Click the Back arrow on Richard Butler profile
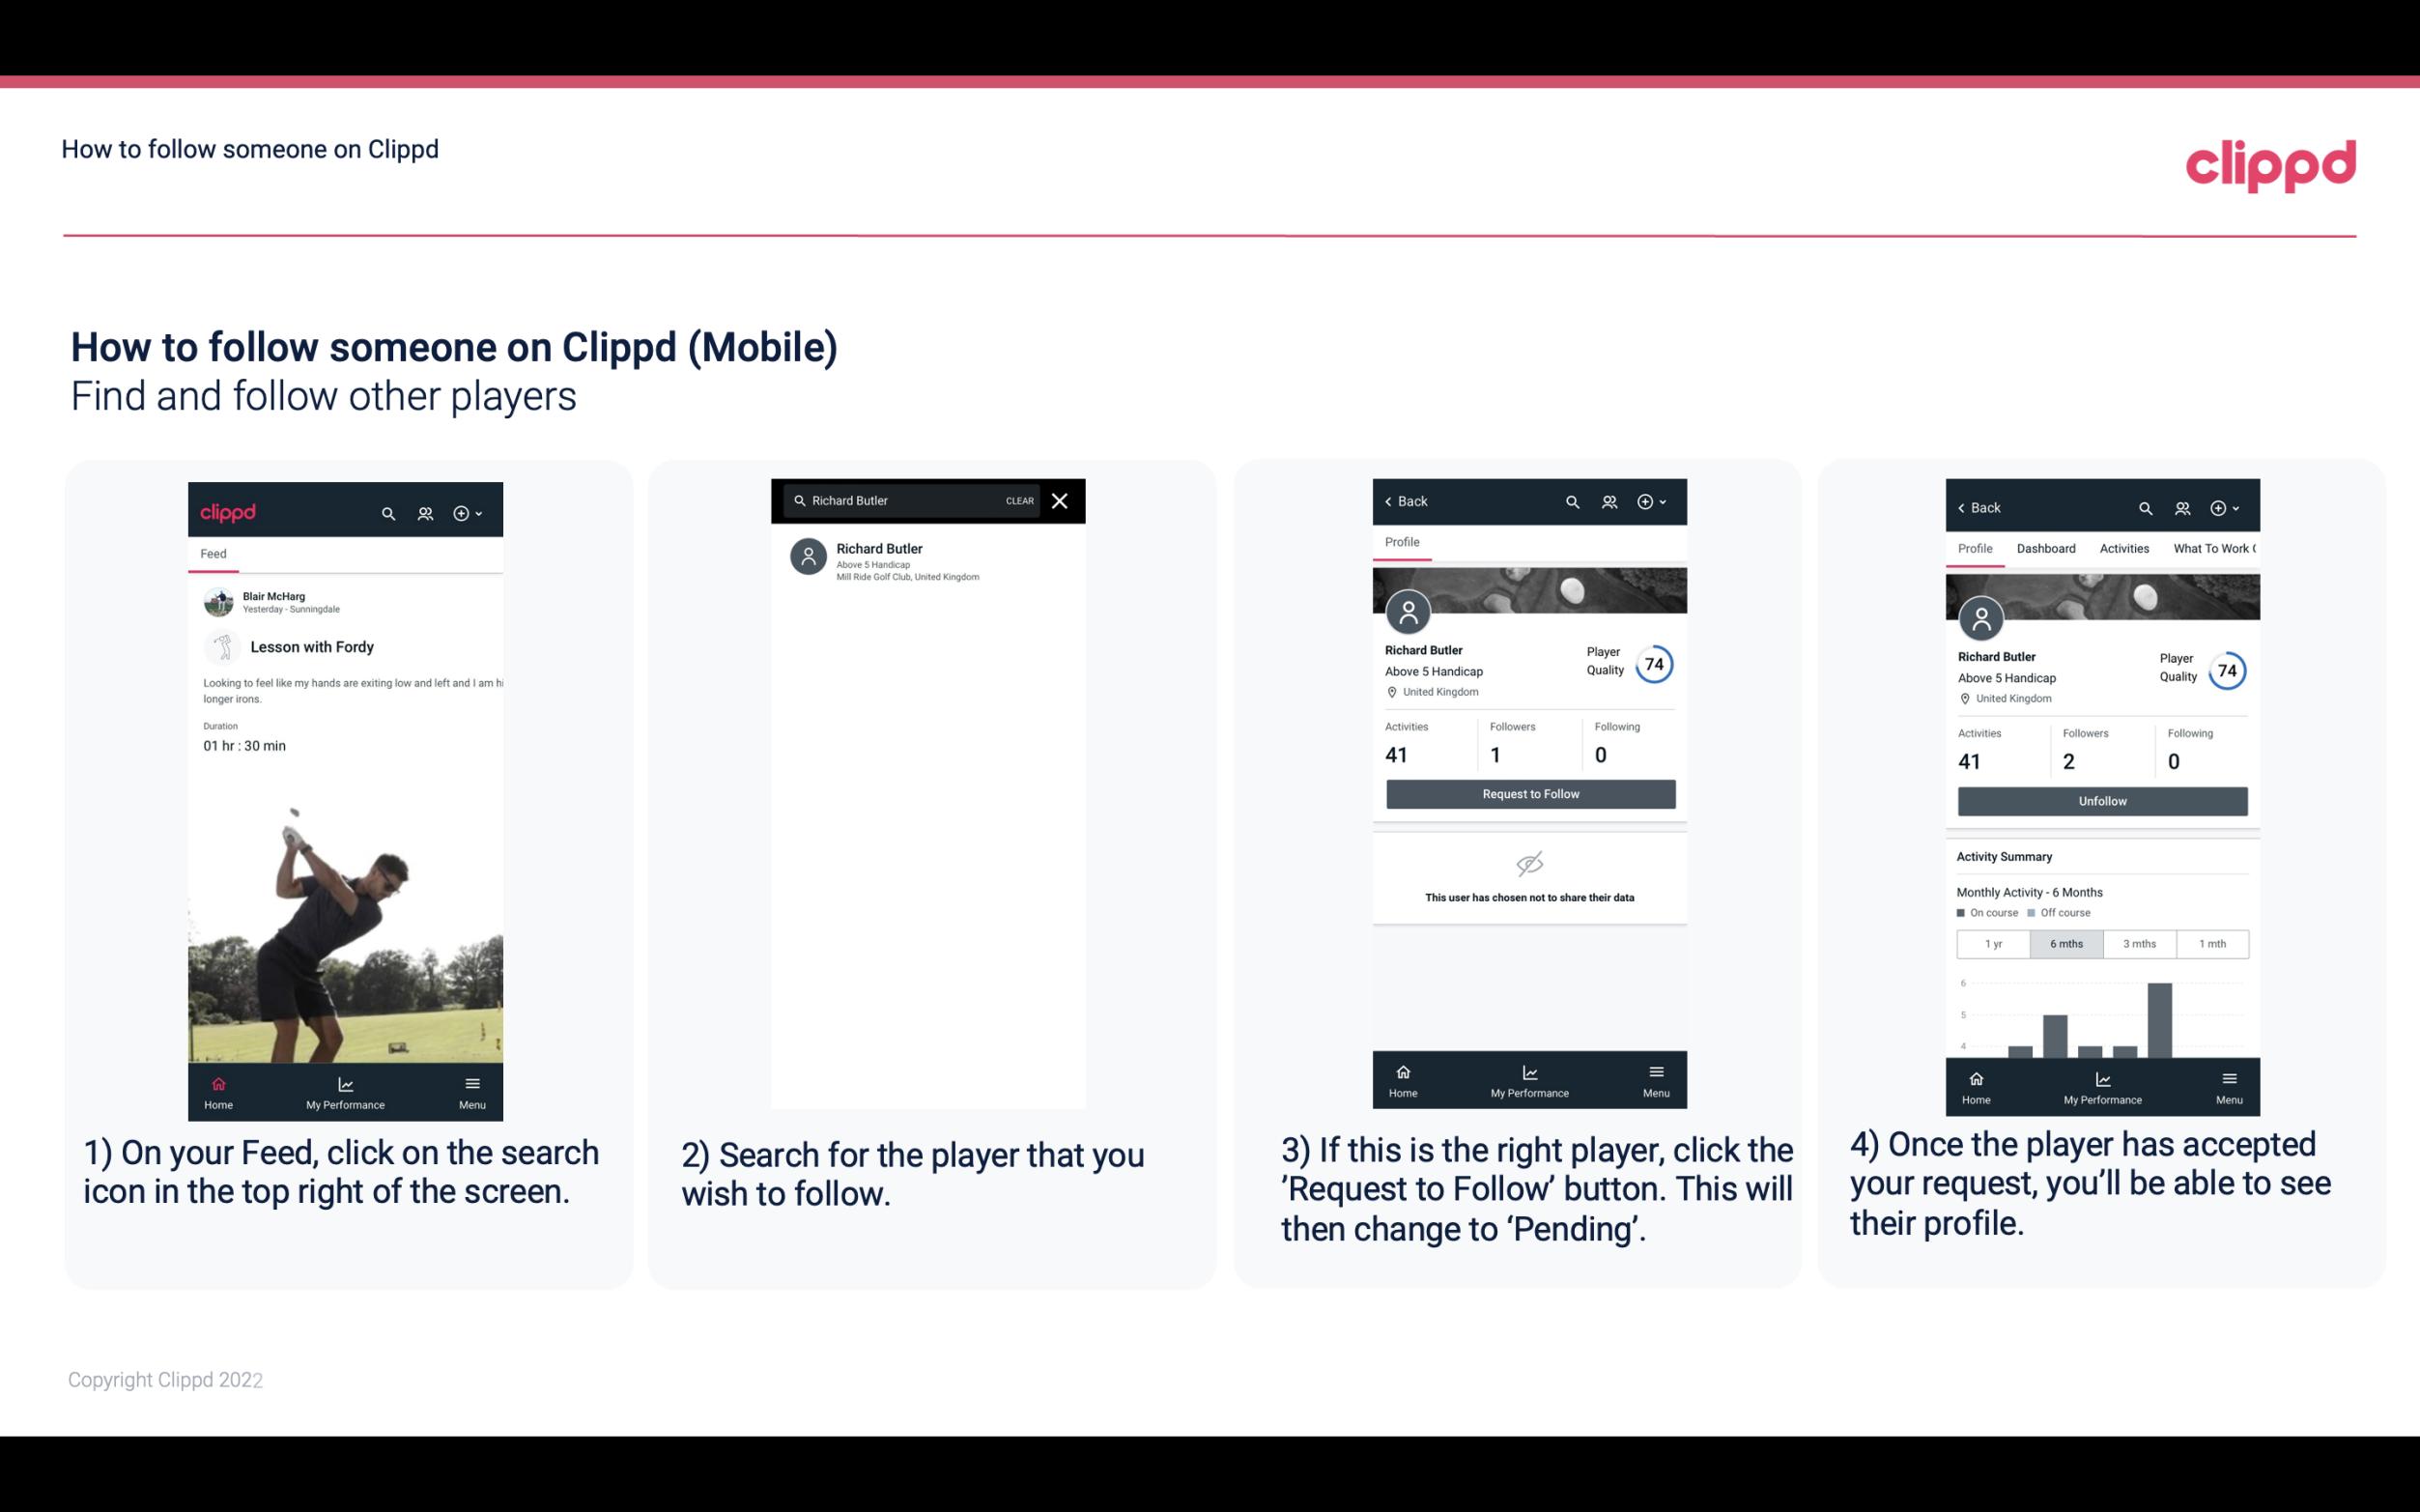Viewport: 2420px width, 1512px height. pos(1393,499)
